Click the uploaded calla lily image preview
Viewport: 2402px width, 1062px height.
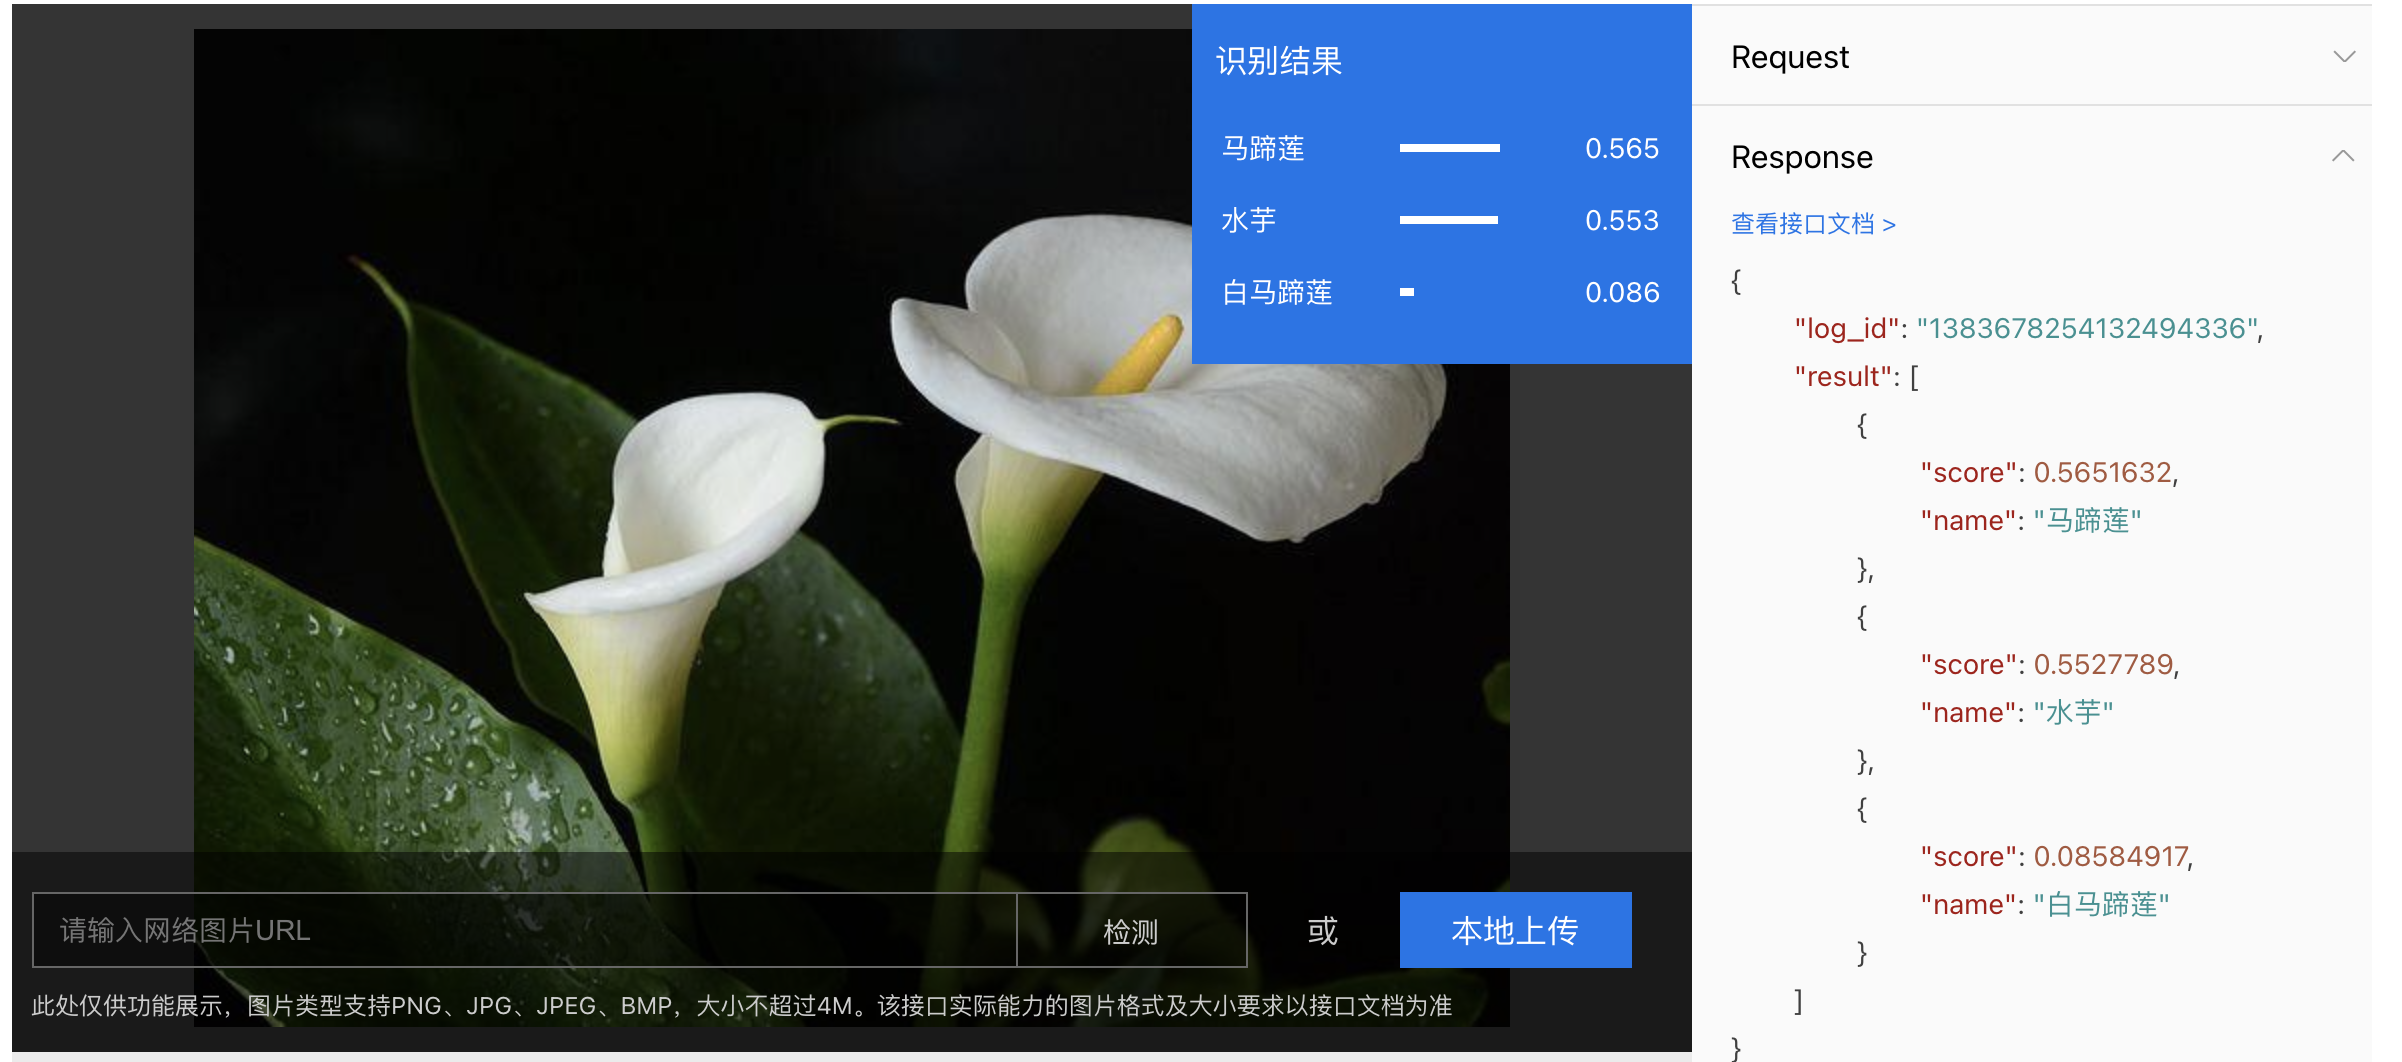pyautogui.click(x=700, y=550)
